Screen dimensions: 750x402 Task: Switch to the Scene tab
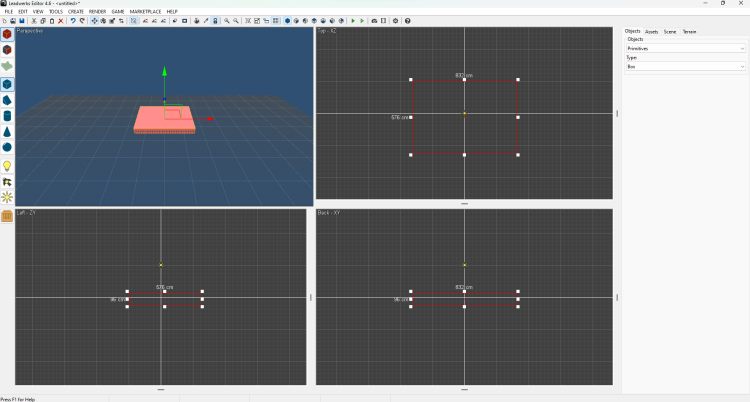coord(670,32)
